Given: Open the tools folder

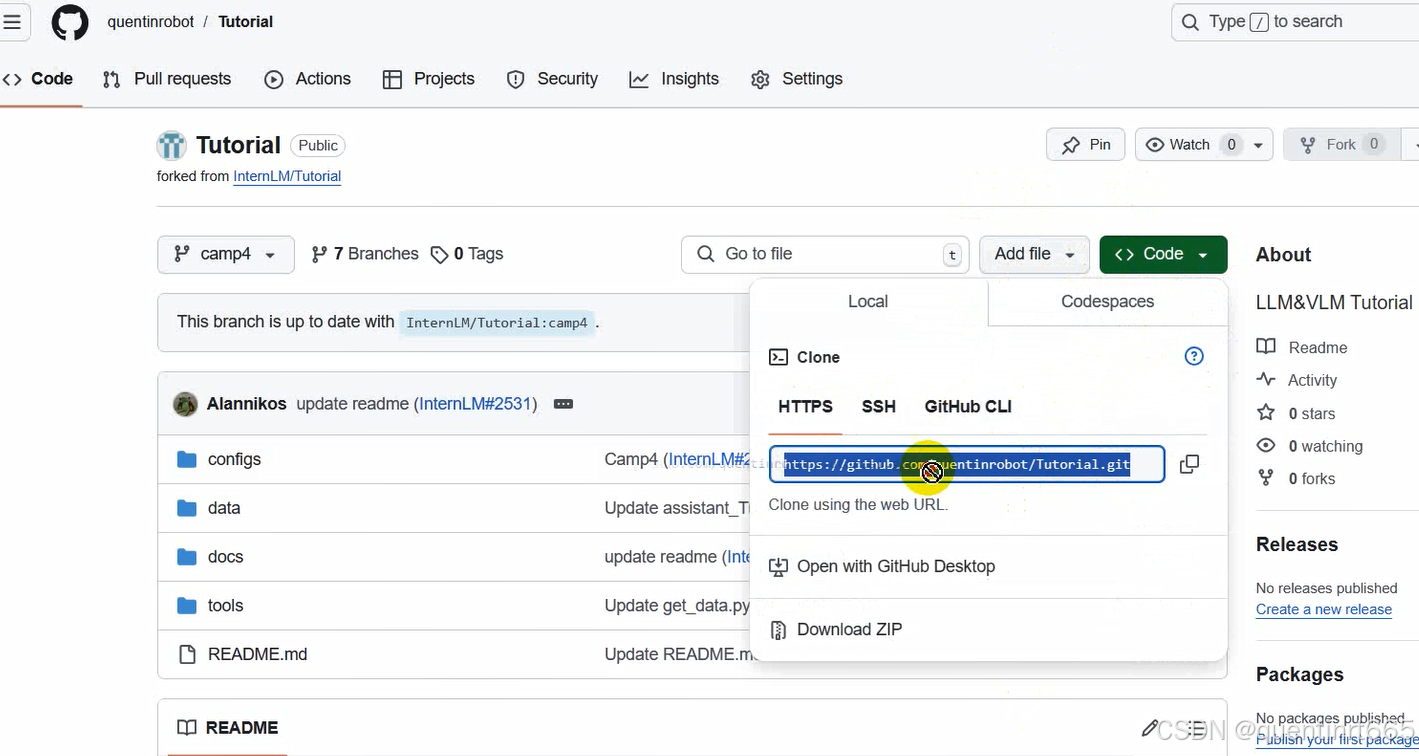Looking at the screenshot, I should 225,606.
